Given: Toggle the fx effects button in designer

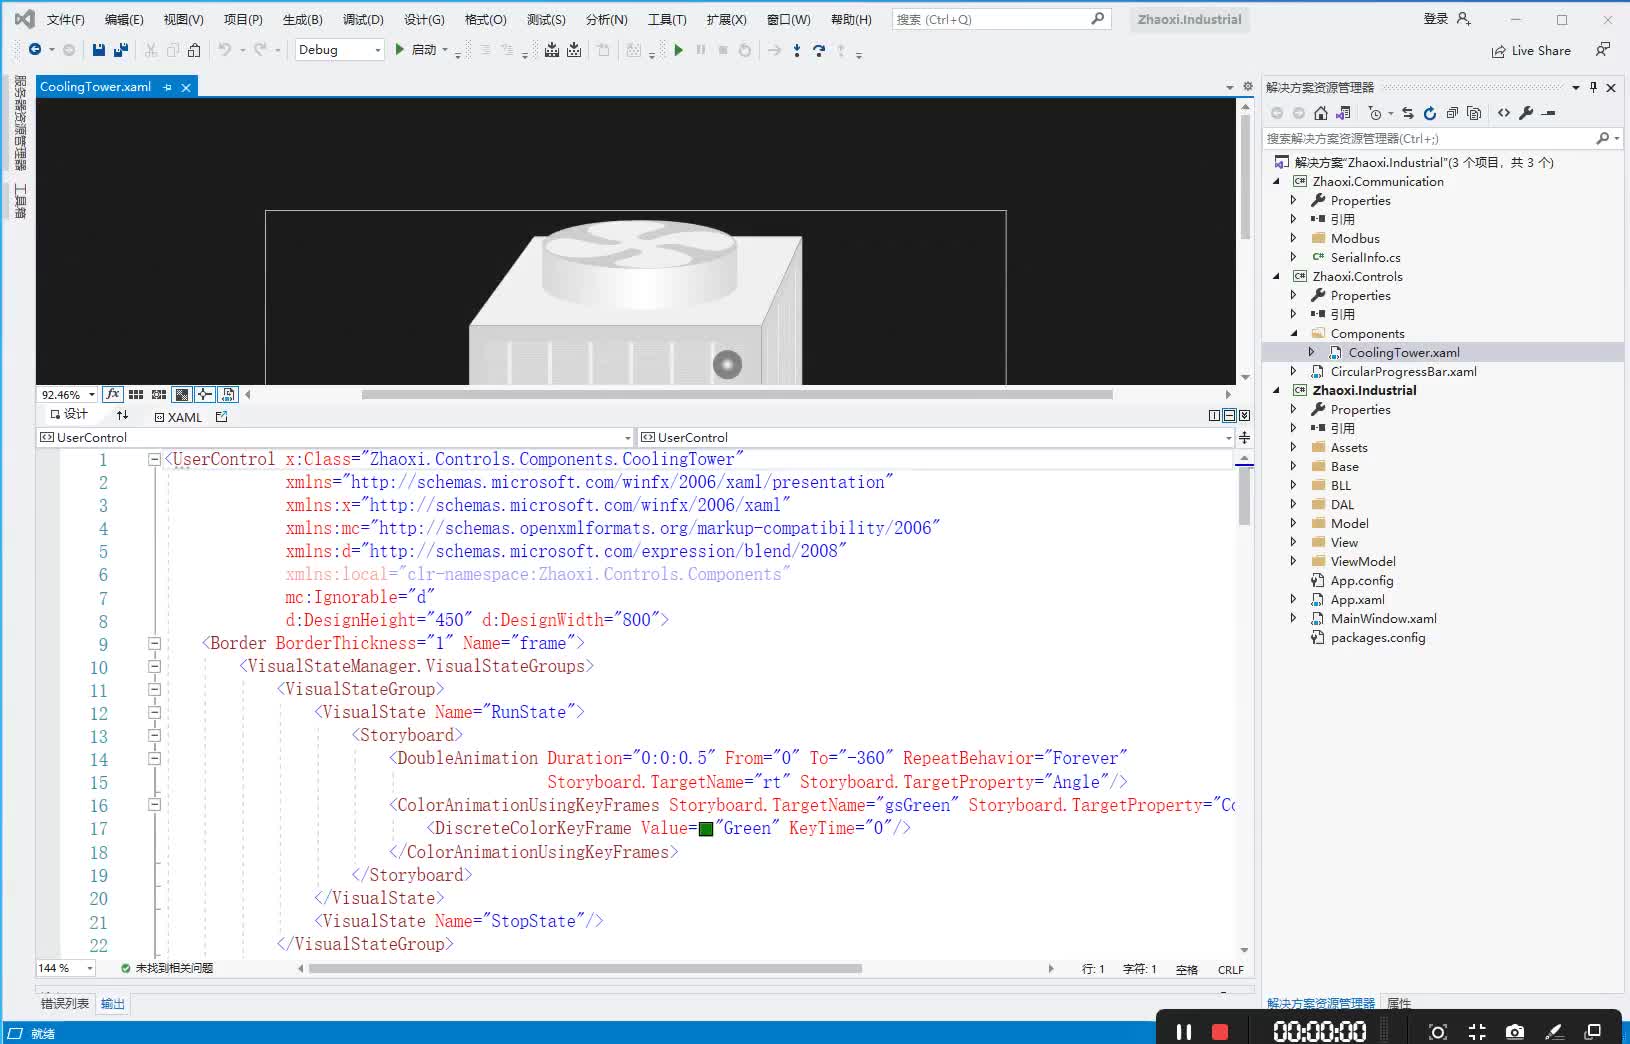Looking at the screenshot, I should pyautogui.click(x=112, y=394).
